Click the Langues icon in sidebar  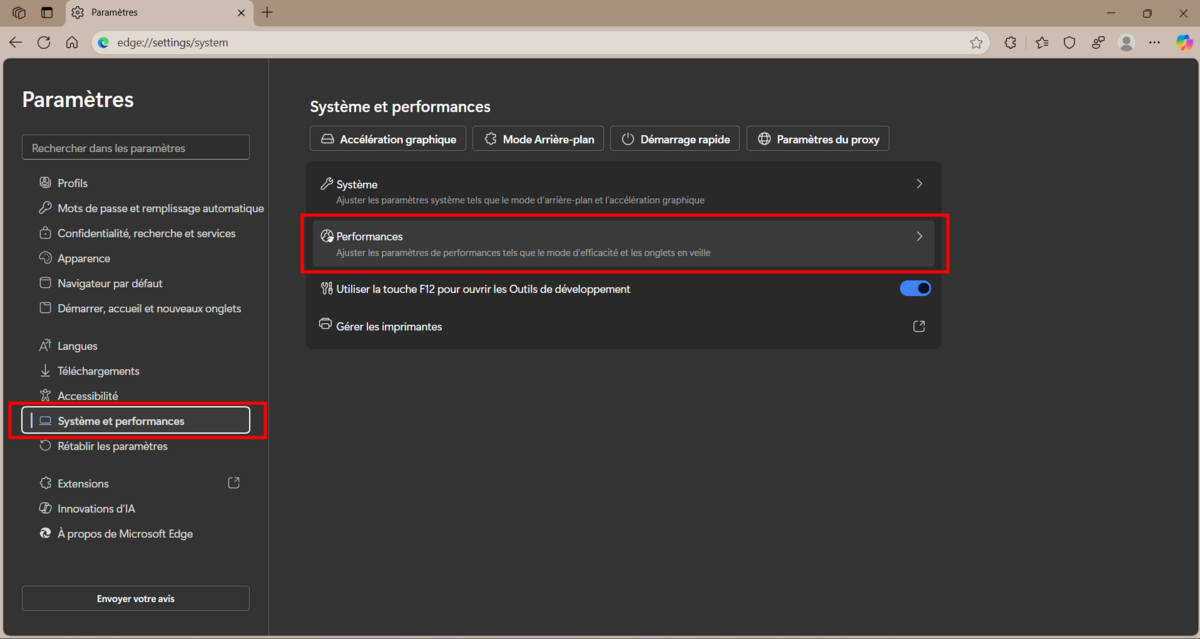point(45,346)
